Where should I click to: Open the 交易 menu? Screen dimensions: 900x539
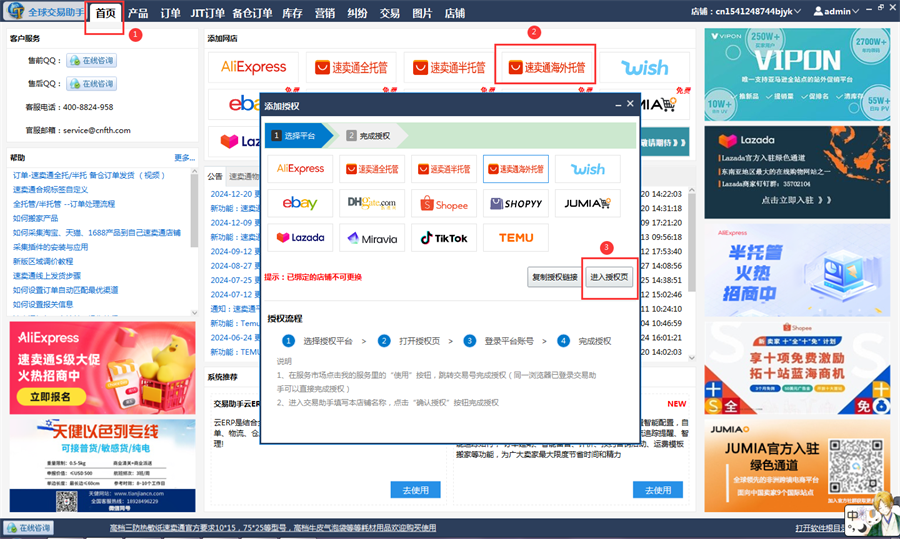(390, 13)
